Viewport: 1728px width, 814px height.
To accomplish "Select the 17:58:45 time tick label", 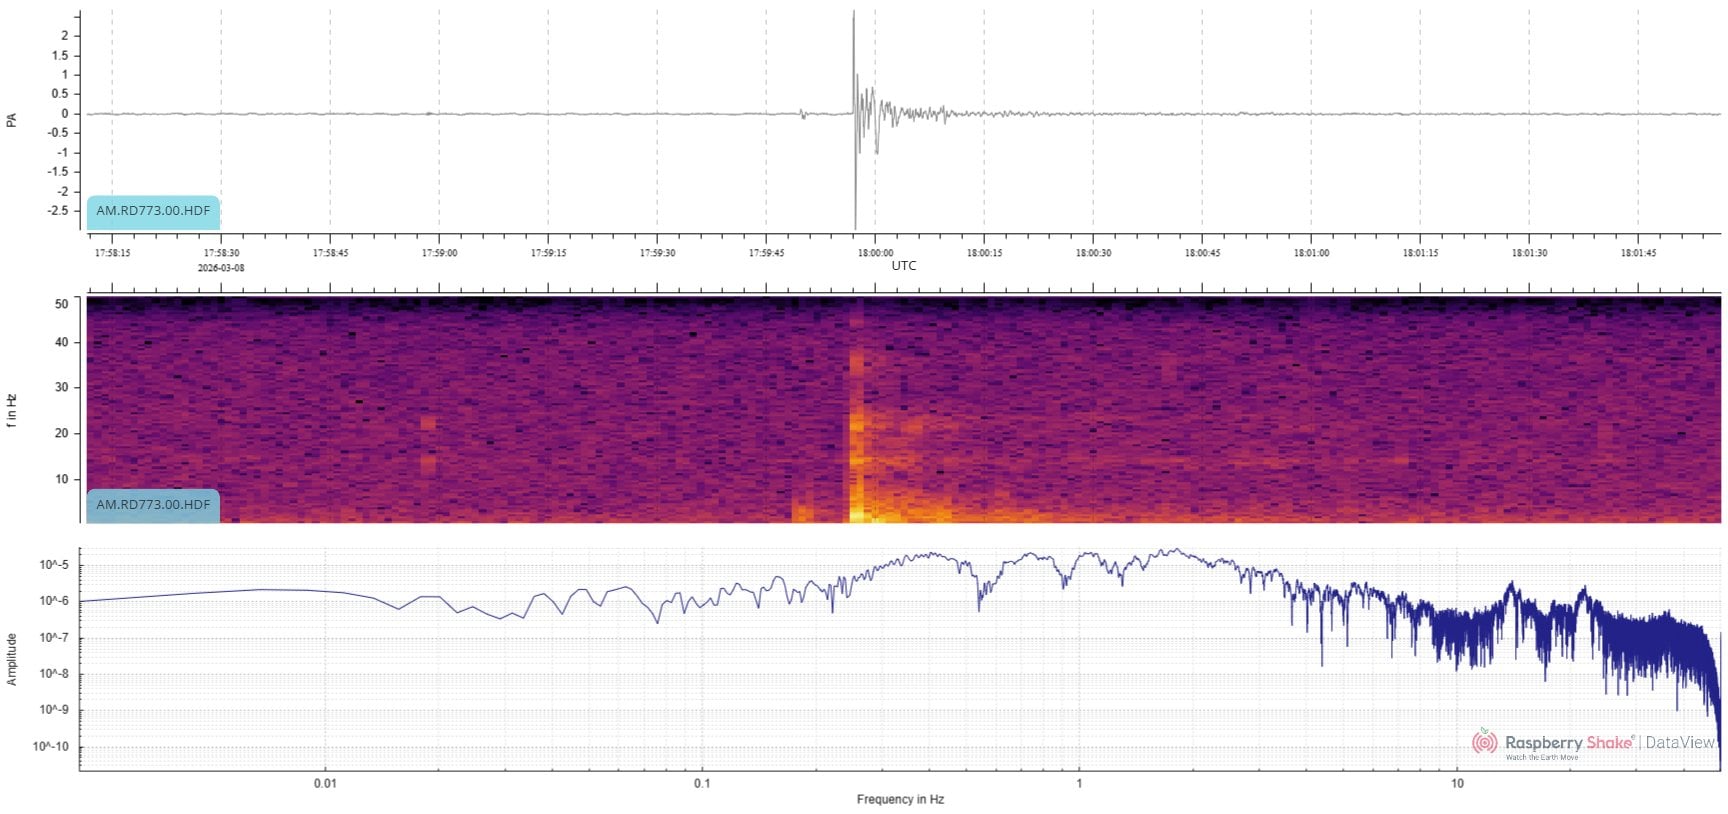I will [330, 253].
